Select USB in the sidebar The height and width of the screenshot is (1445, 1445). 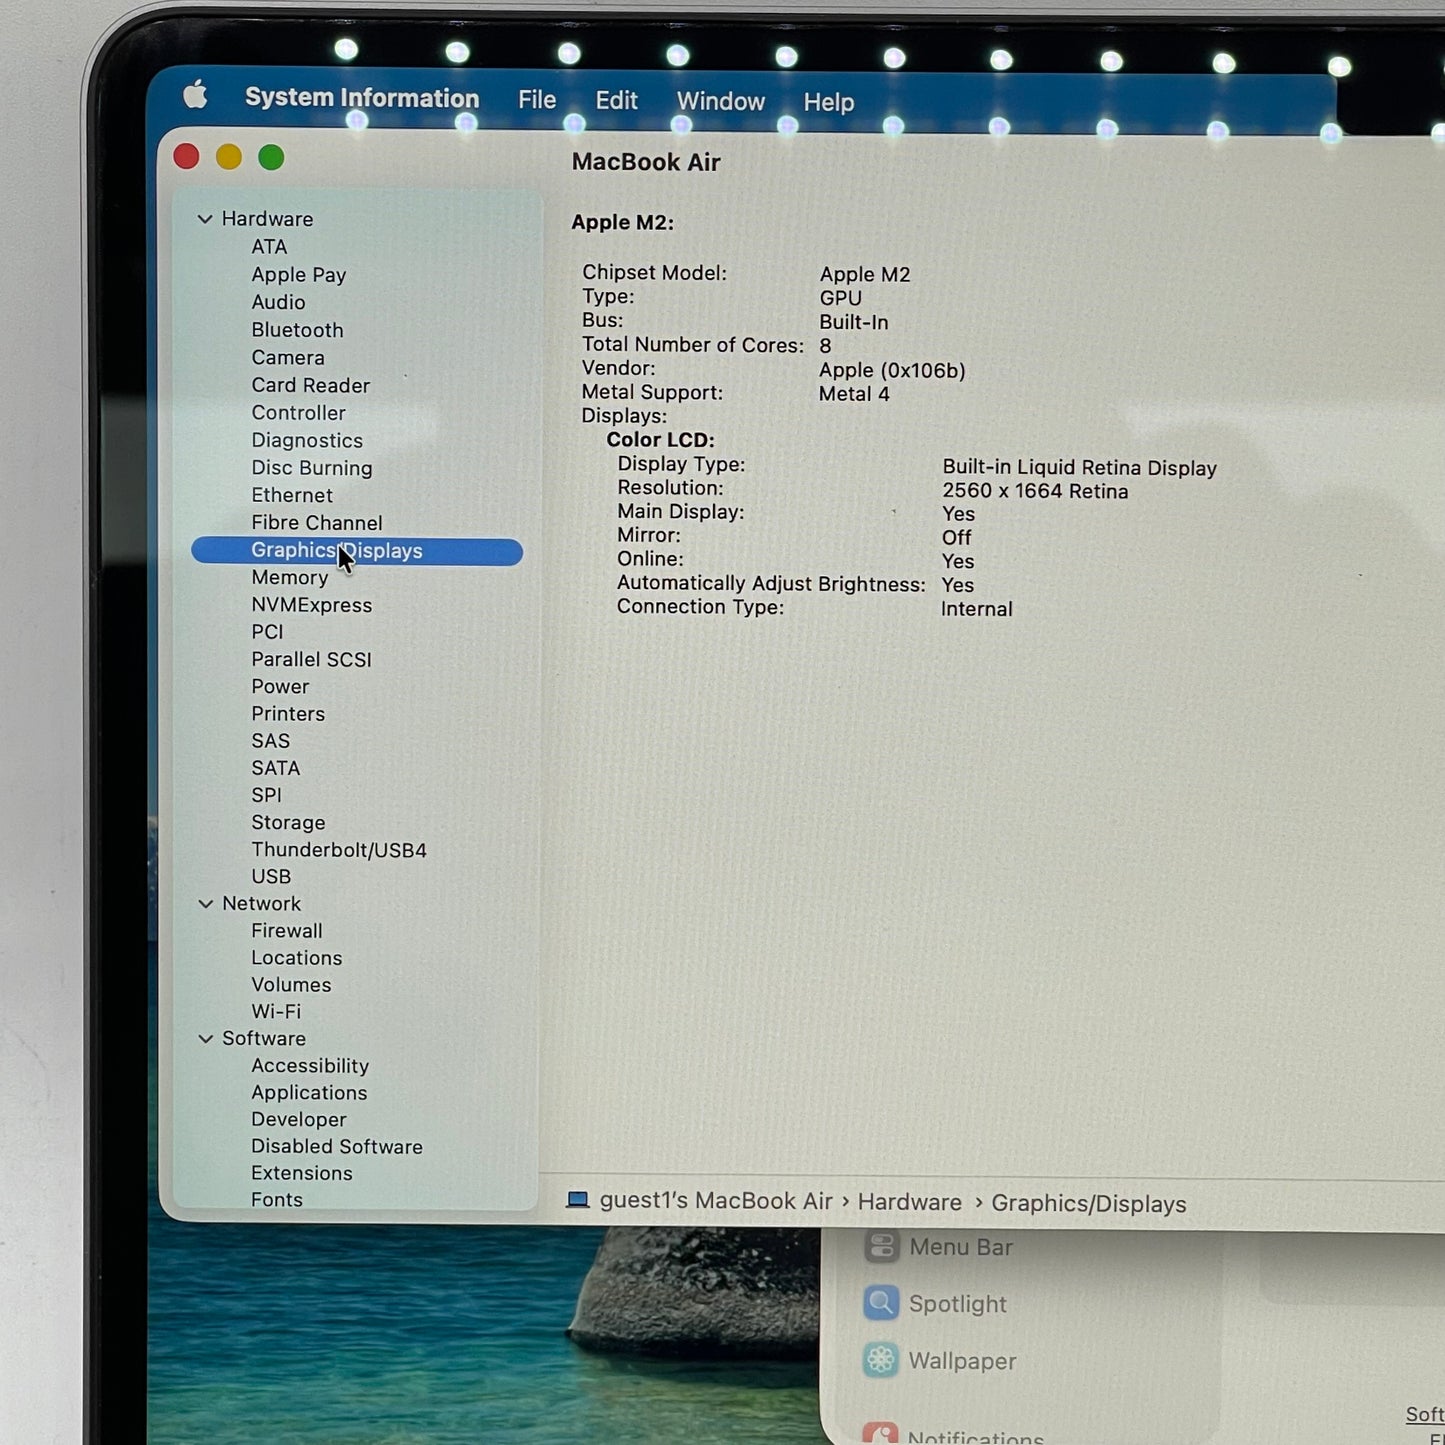271,877
